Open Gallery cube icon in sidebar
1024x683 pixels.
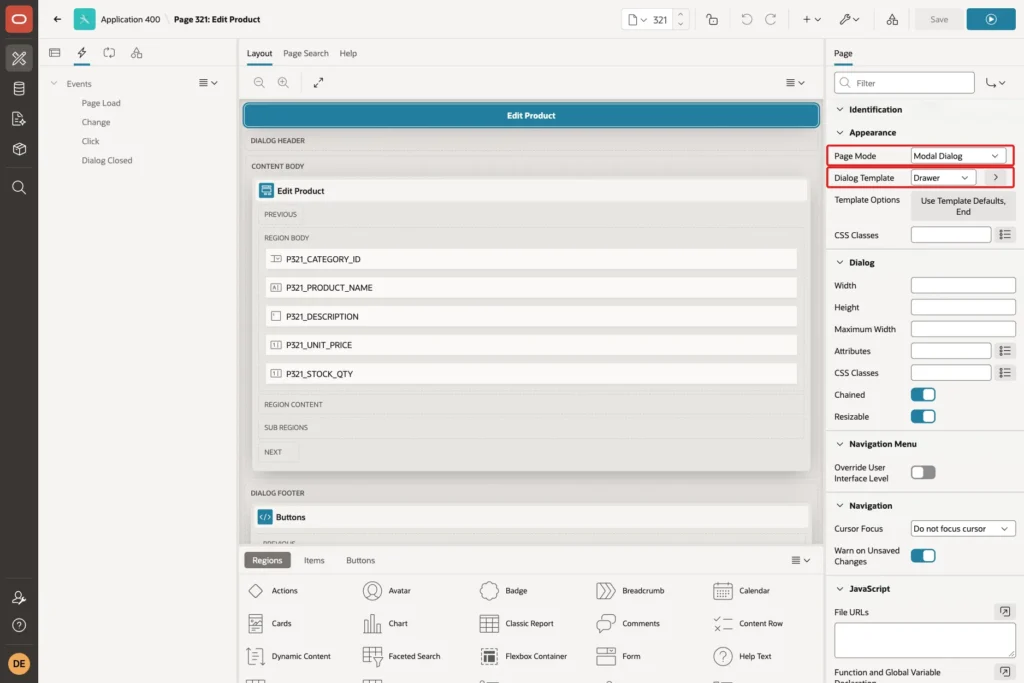19,149
